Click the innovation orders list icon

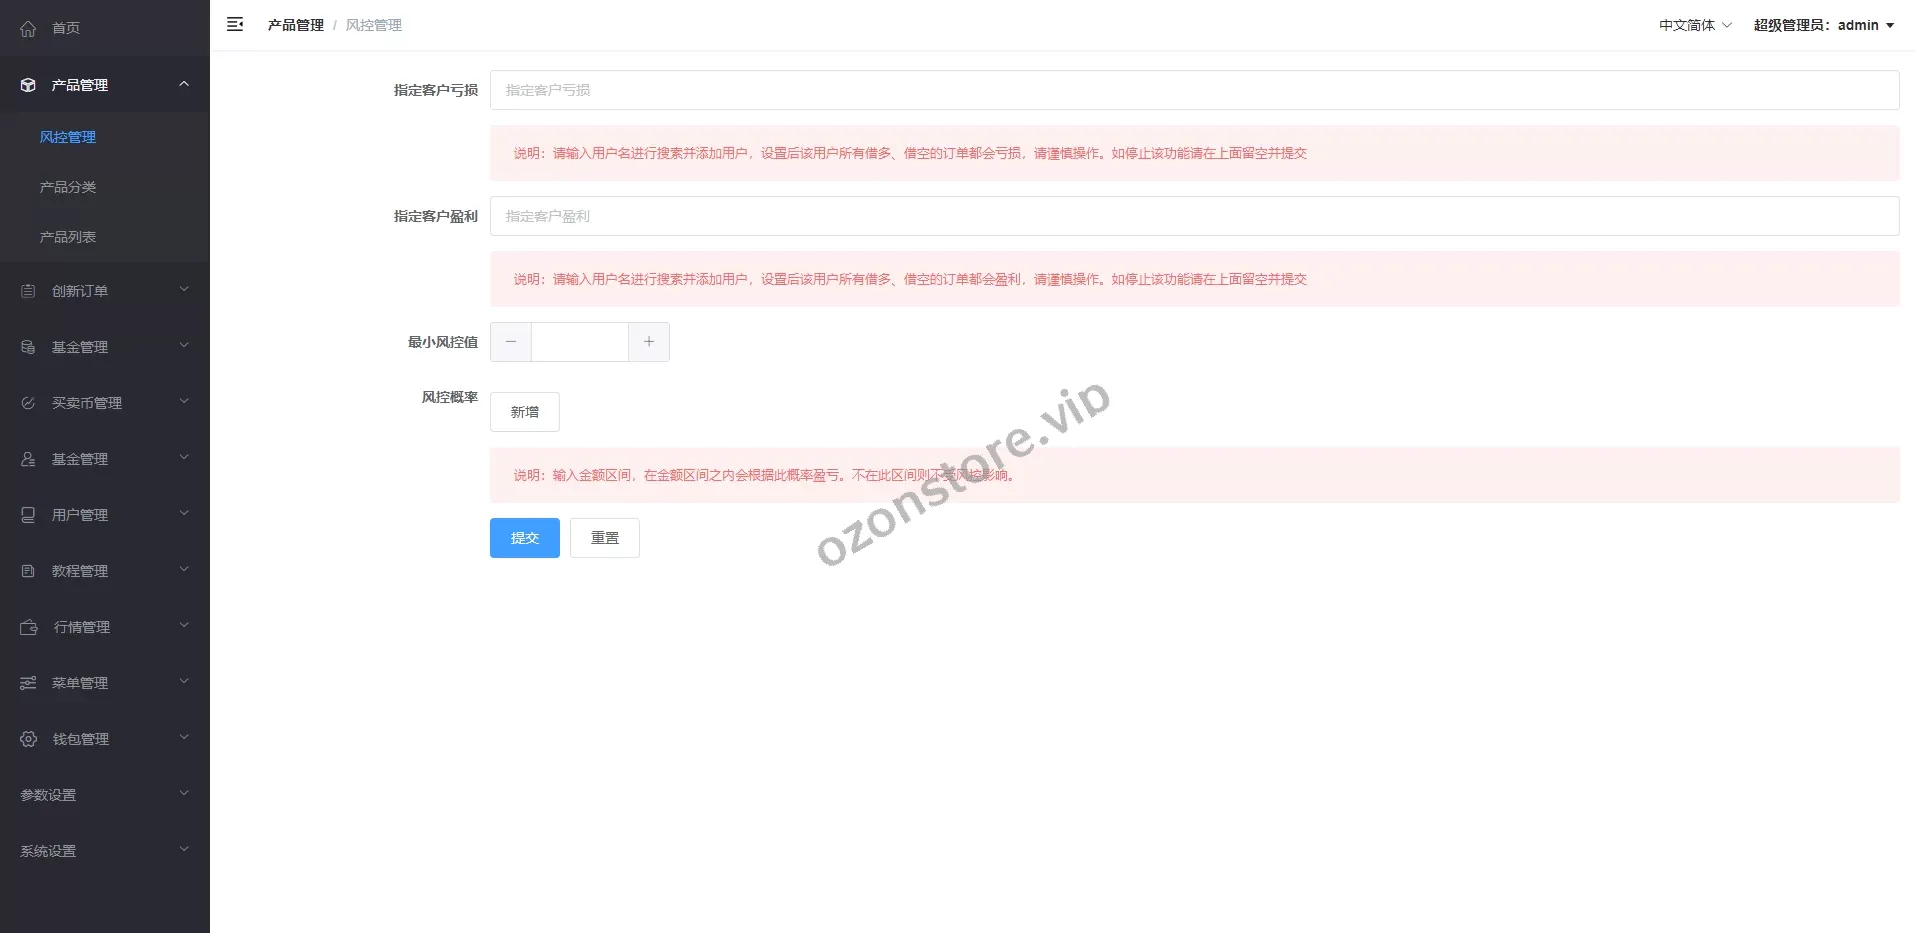(x=28, y=291)
